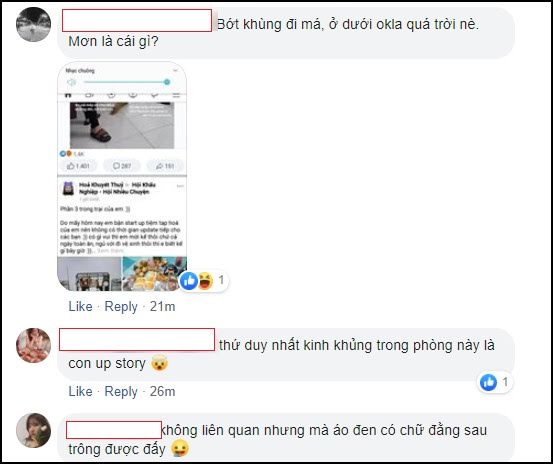
Task: Open the third commenter's avatar
Action: pos(34,431)
